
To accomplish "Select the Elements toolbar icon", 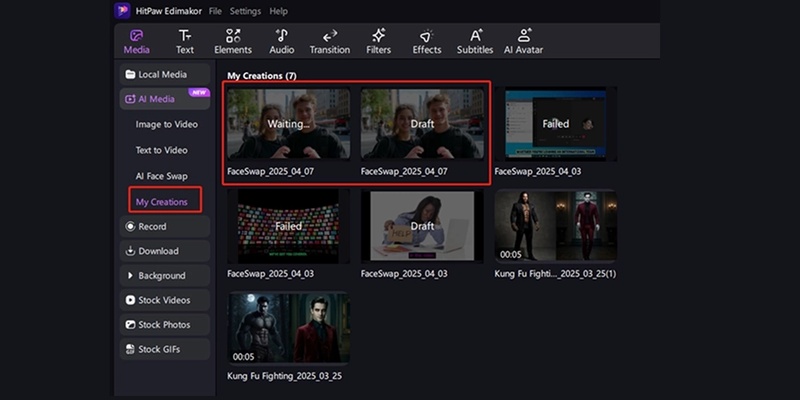I will [x=233, y=41].
